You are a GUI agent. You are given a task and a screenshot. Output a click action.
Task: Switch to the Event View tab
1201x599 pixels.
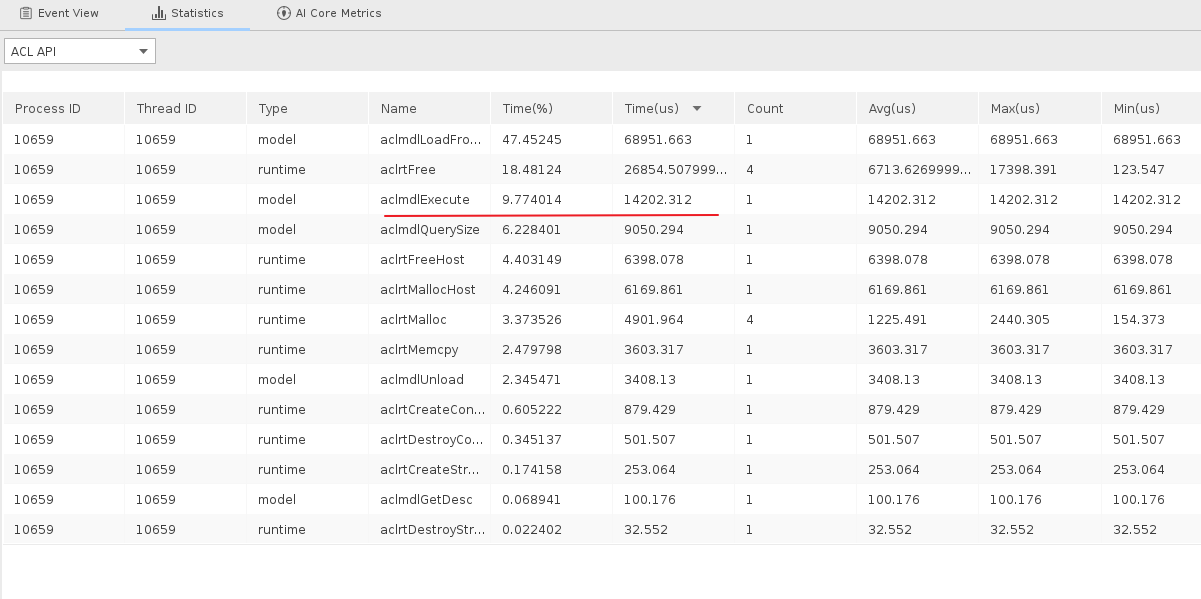click(x=59, y=14)
